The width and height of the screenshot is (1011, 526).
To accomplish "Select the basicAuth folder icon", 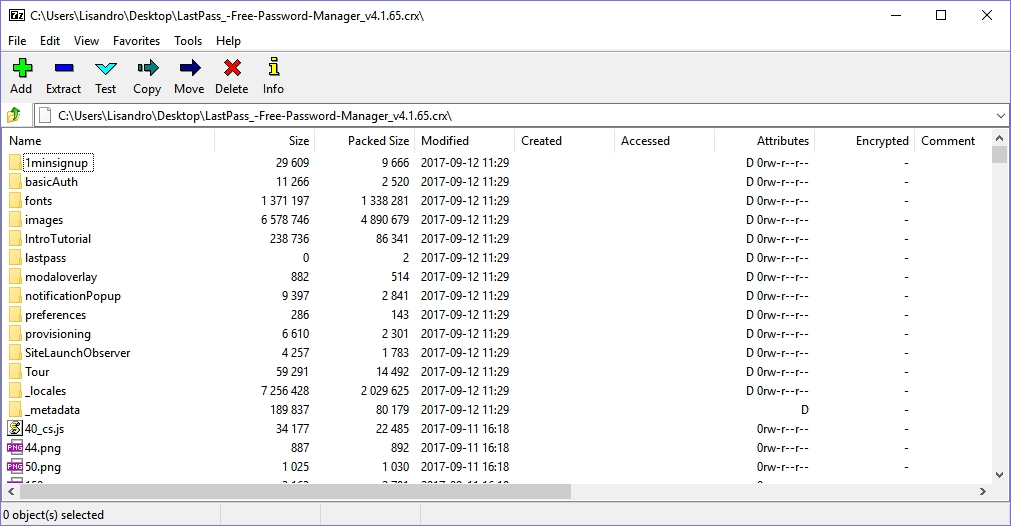I will tap(15, 182).
